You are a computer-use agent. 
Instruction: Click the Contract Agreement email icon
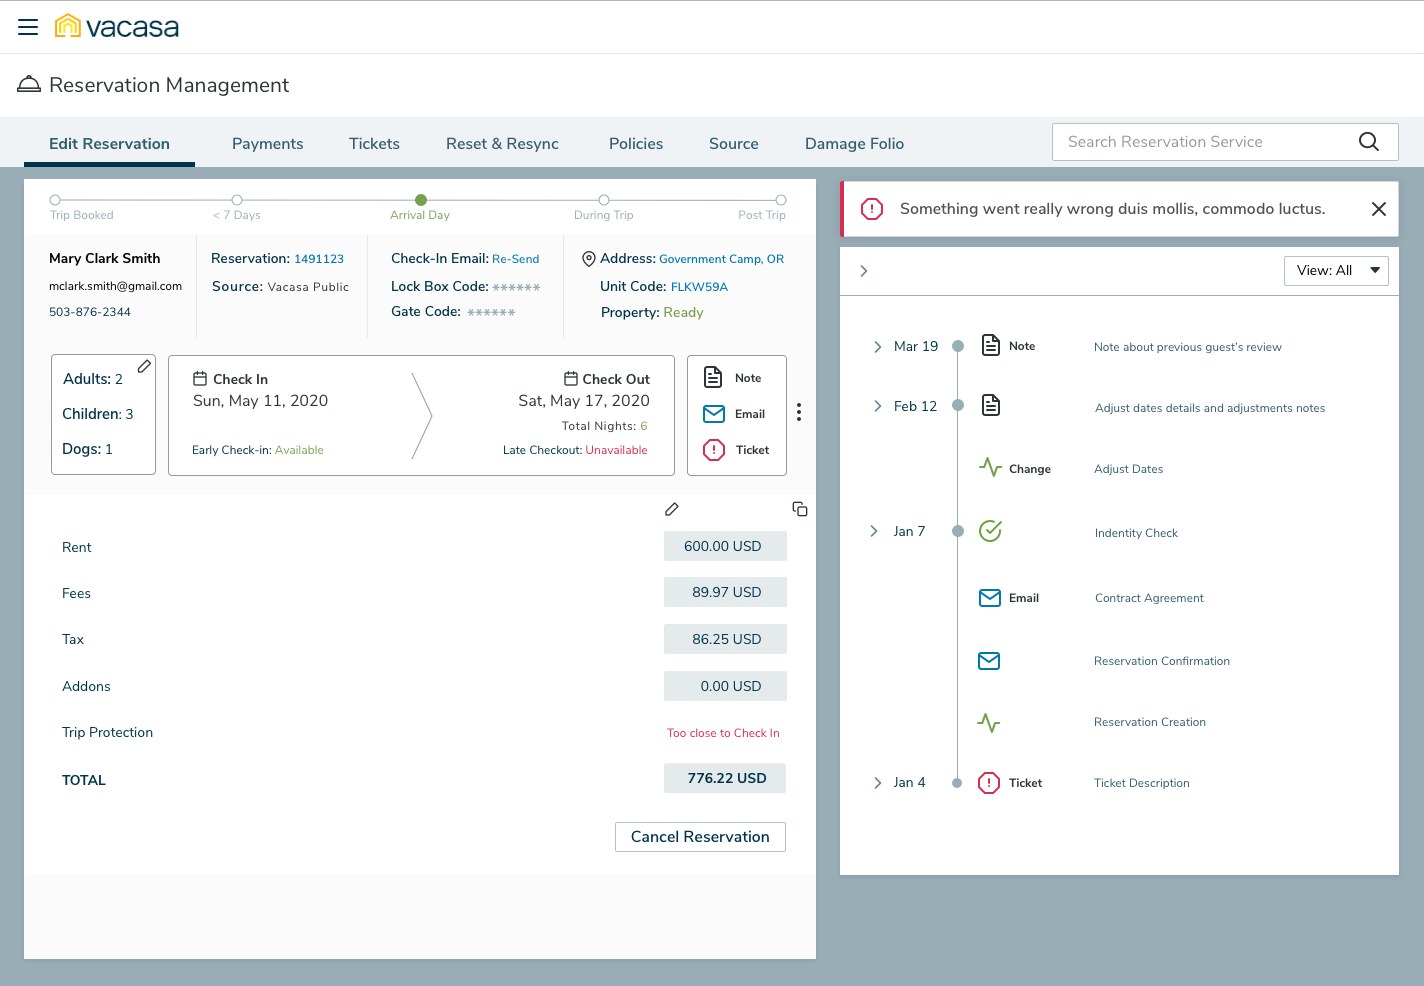click(x=990, y=598)
